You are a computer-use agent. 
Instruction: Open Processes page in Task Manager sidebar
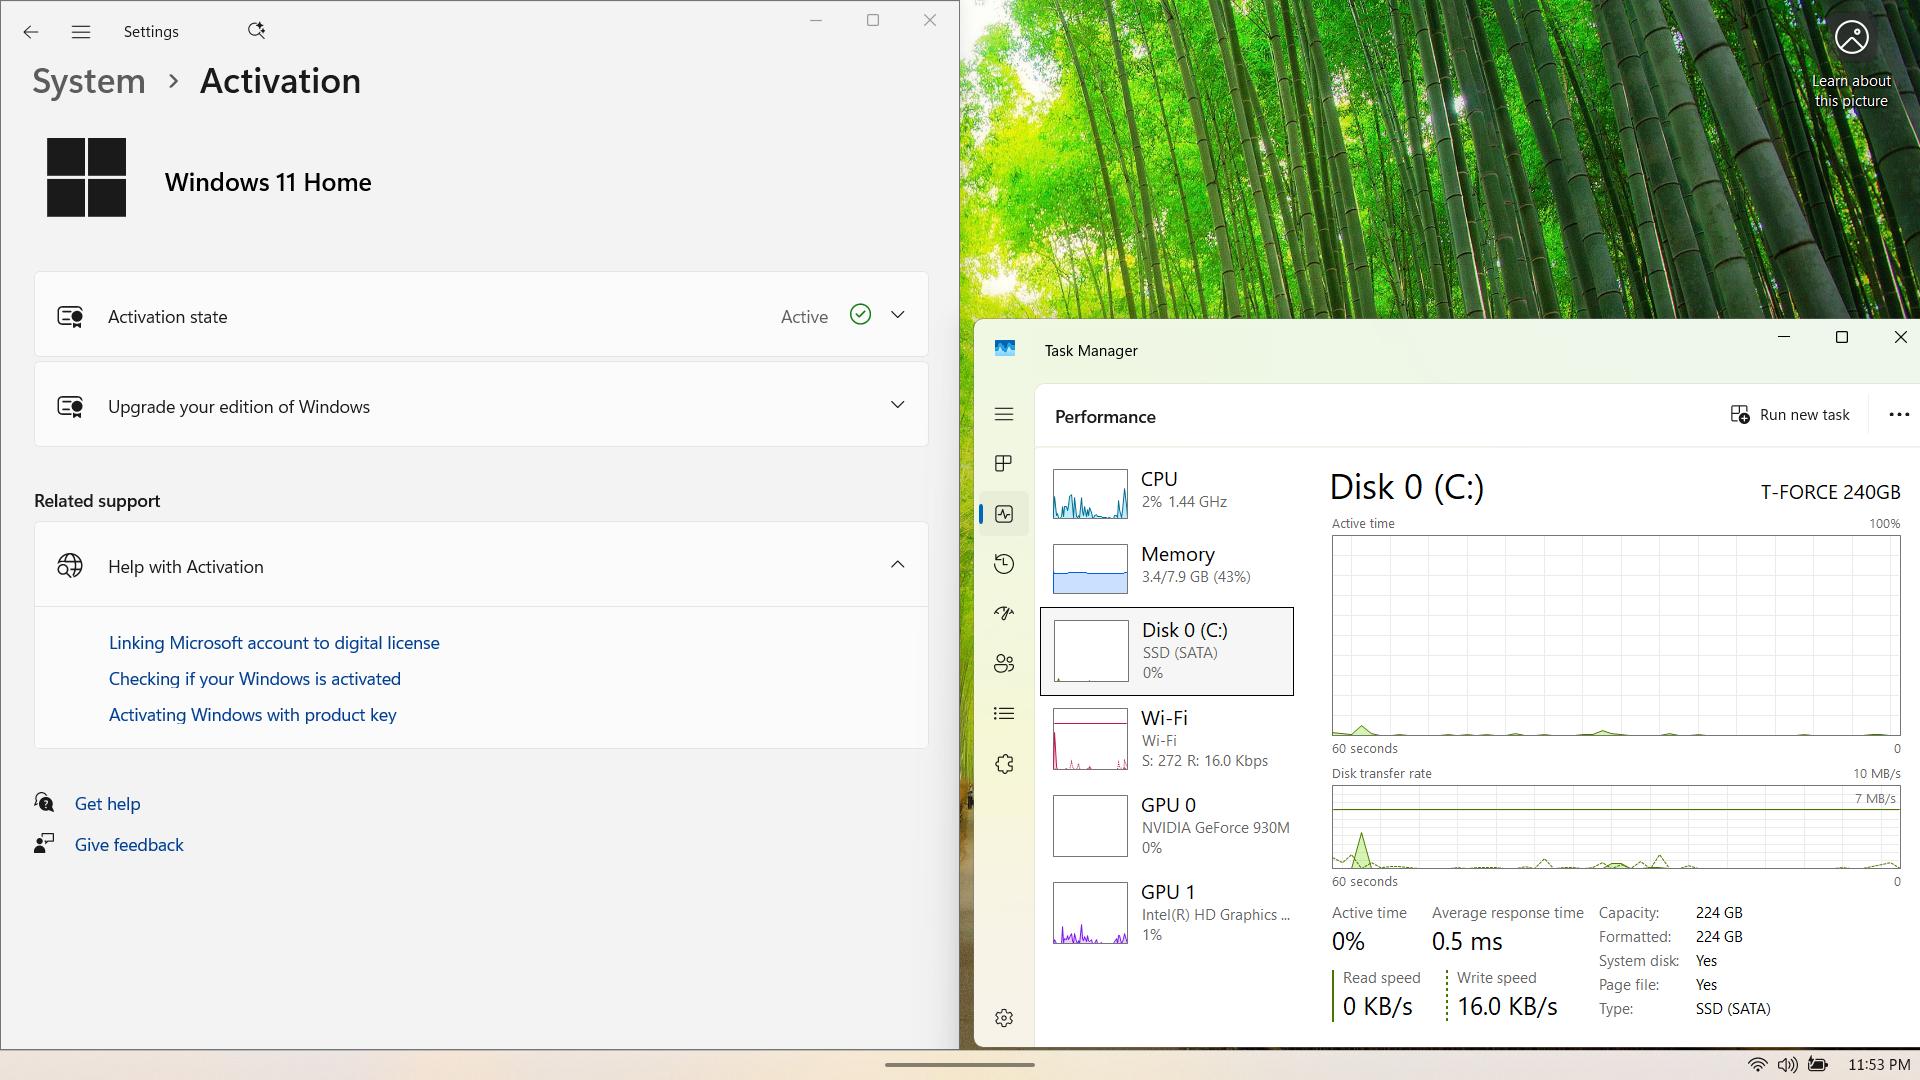click(x=1004, y=463)
